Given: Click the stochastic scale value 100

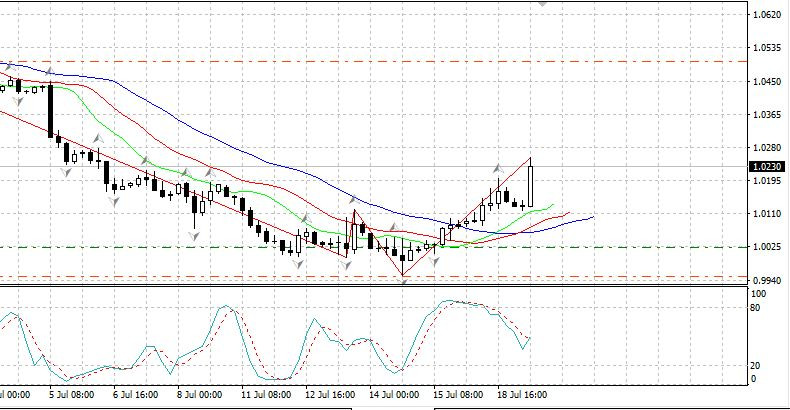Looking at the screenshot, I should (x=758, y=294).
